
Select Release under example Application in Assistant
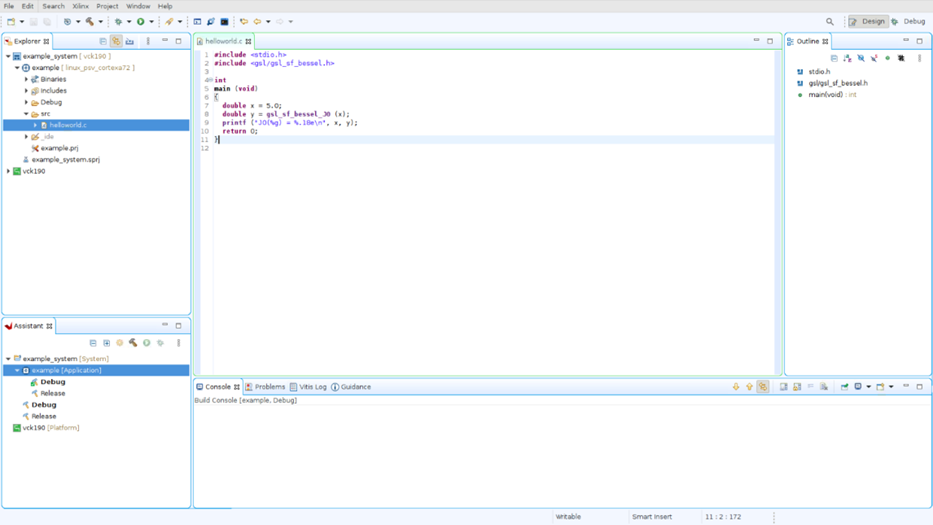click(53, 393)
